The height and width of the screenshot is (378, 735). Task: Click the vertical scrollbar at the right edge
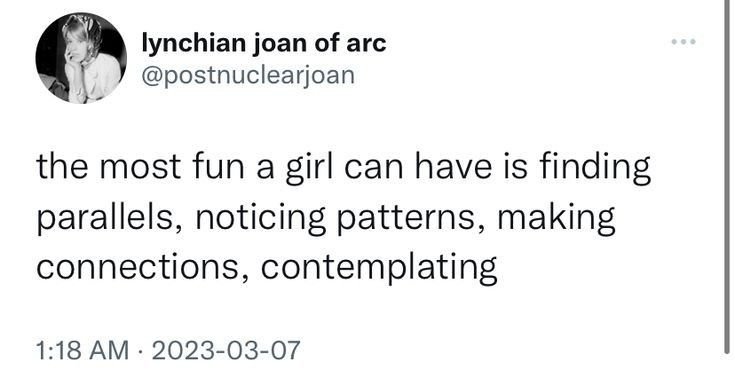[727, 178]
